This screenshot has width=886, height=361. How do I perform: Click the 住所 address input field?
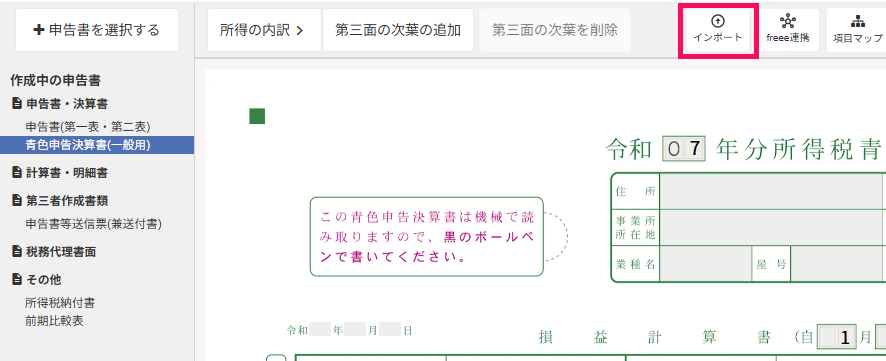(x=772, y=191)
